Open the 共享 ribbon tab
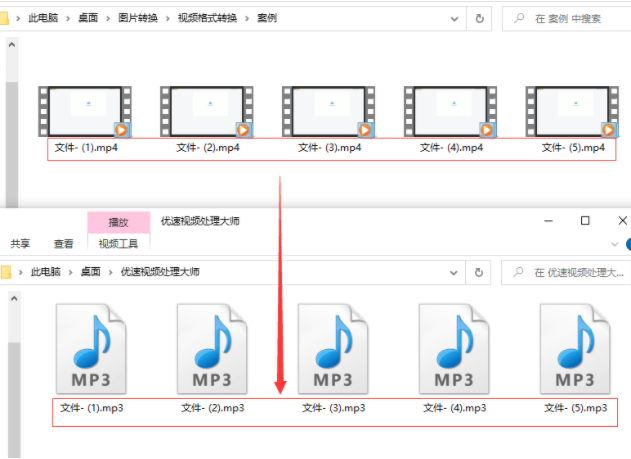The image size is (631, 459). (x=20, y=244)
